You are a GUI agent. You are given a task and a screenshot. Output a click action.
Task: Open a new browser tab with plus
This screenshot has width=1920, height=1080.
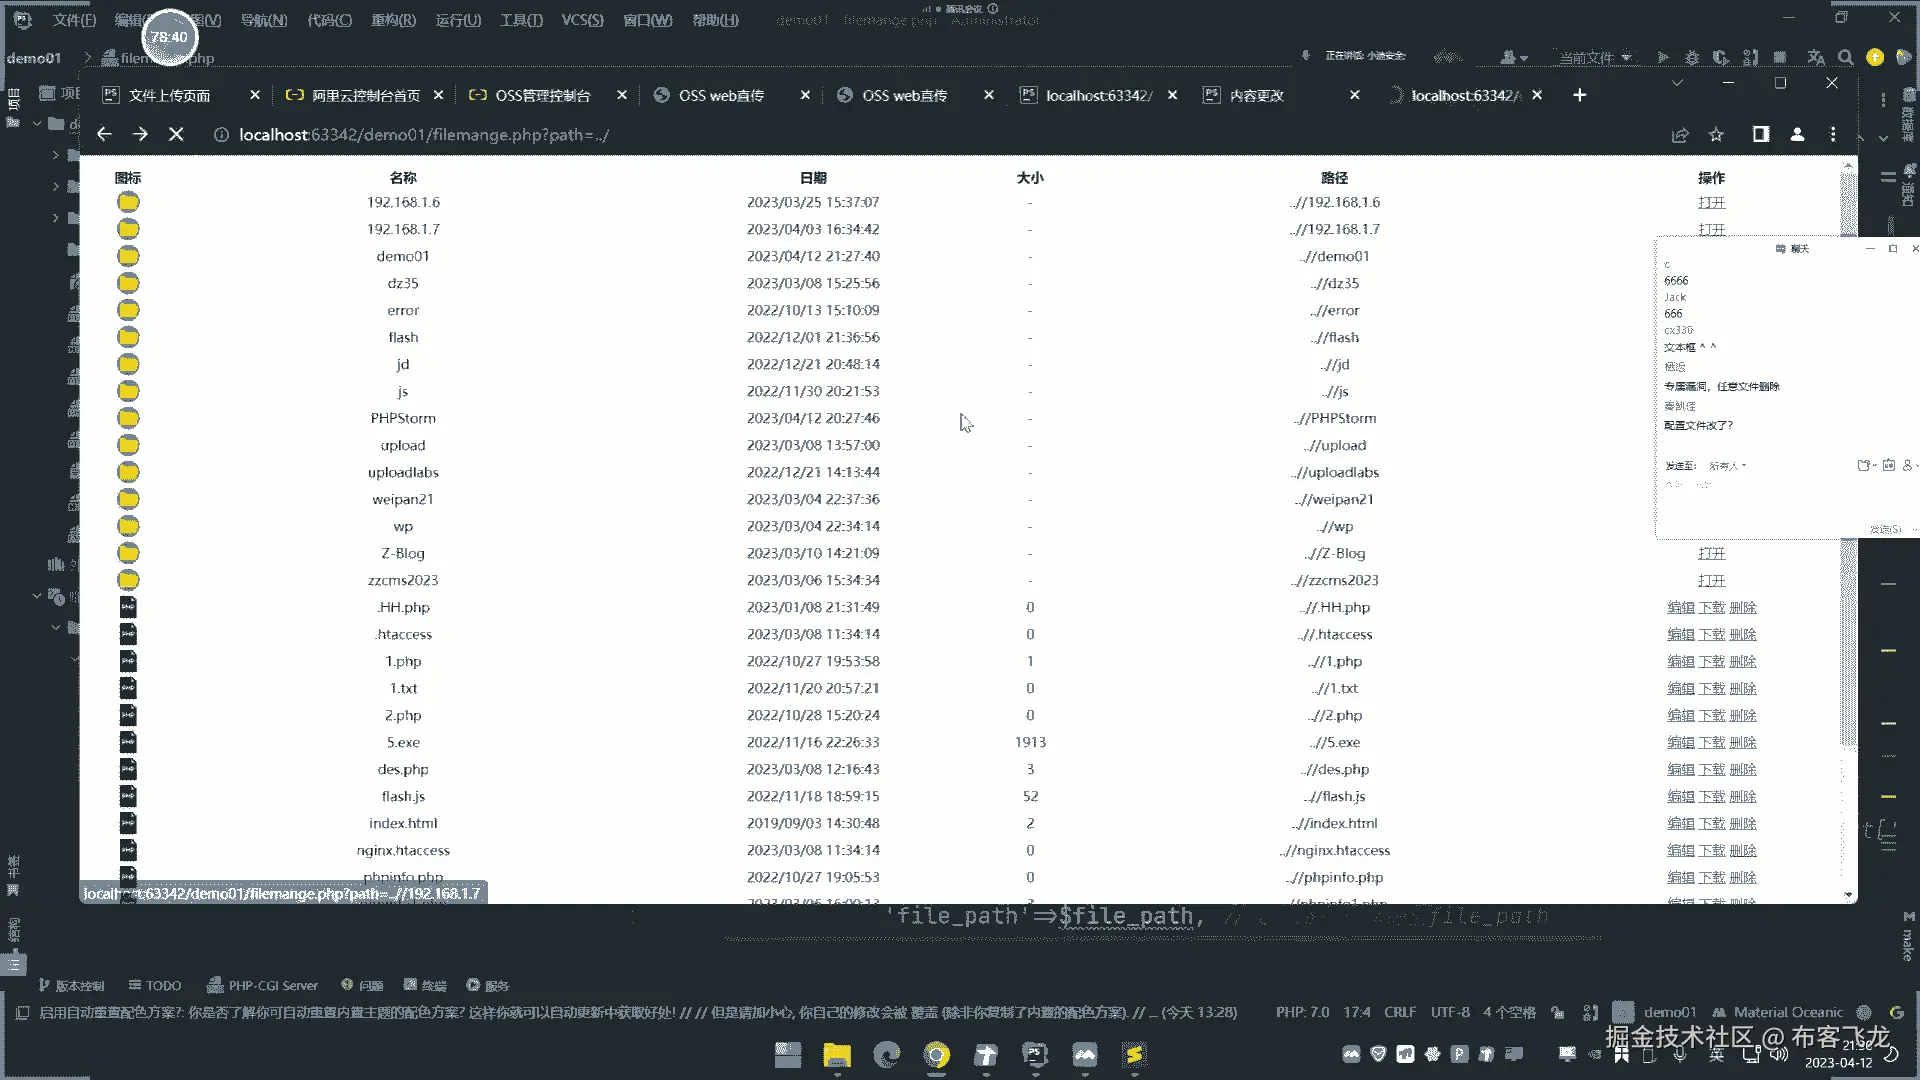(1580, 95)
